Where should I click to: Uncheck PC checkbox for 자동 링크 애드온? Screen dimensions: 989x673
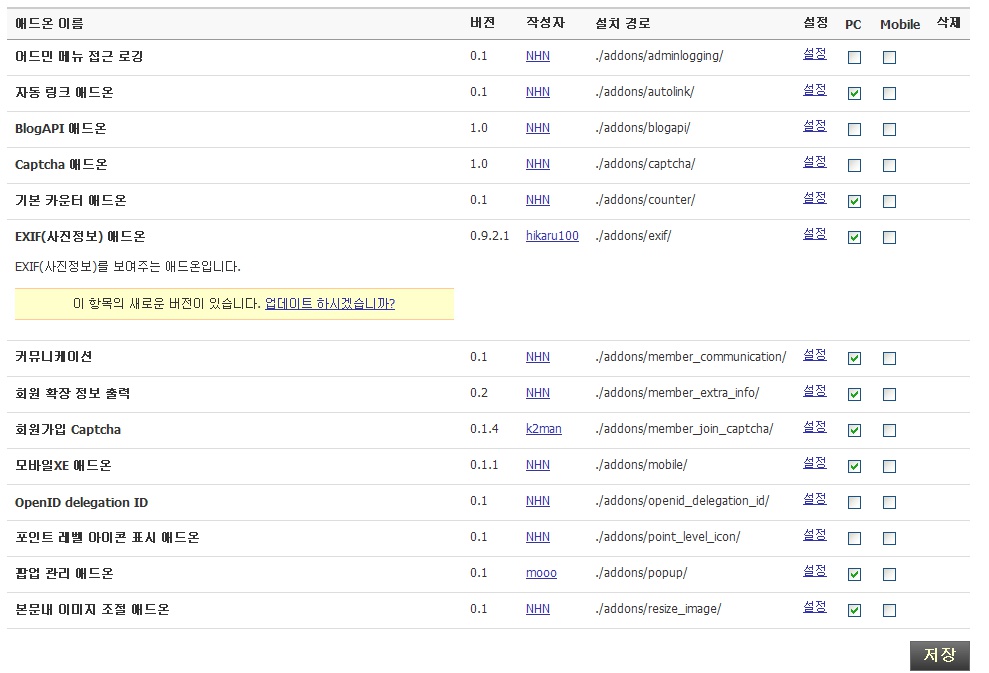point(854,93)
